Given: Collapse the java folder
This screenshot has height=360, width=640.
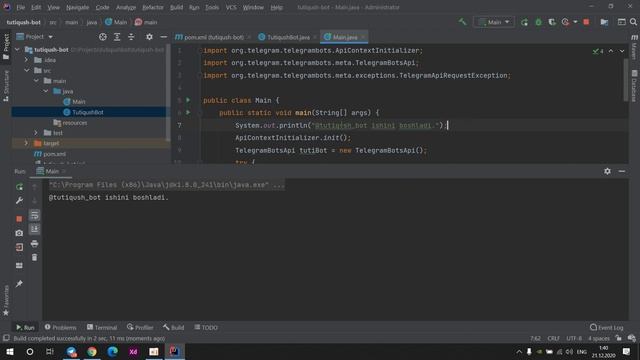Looking at the screenshot, I should click(x=46, y=91).
